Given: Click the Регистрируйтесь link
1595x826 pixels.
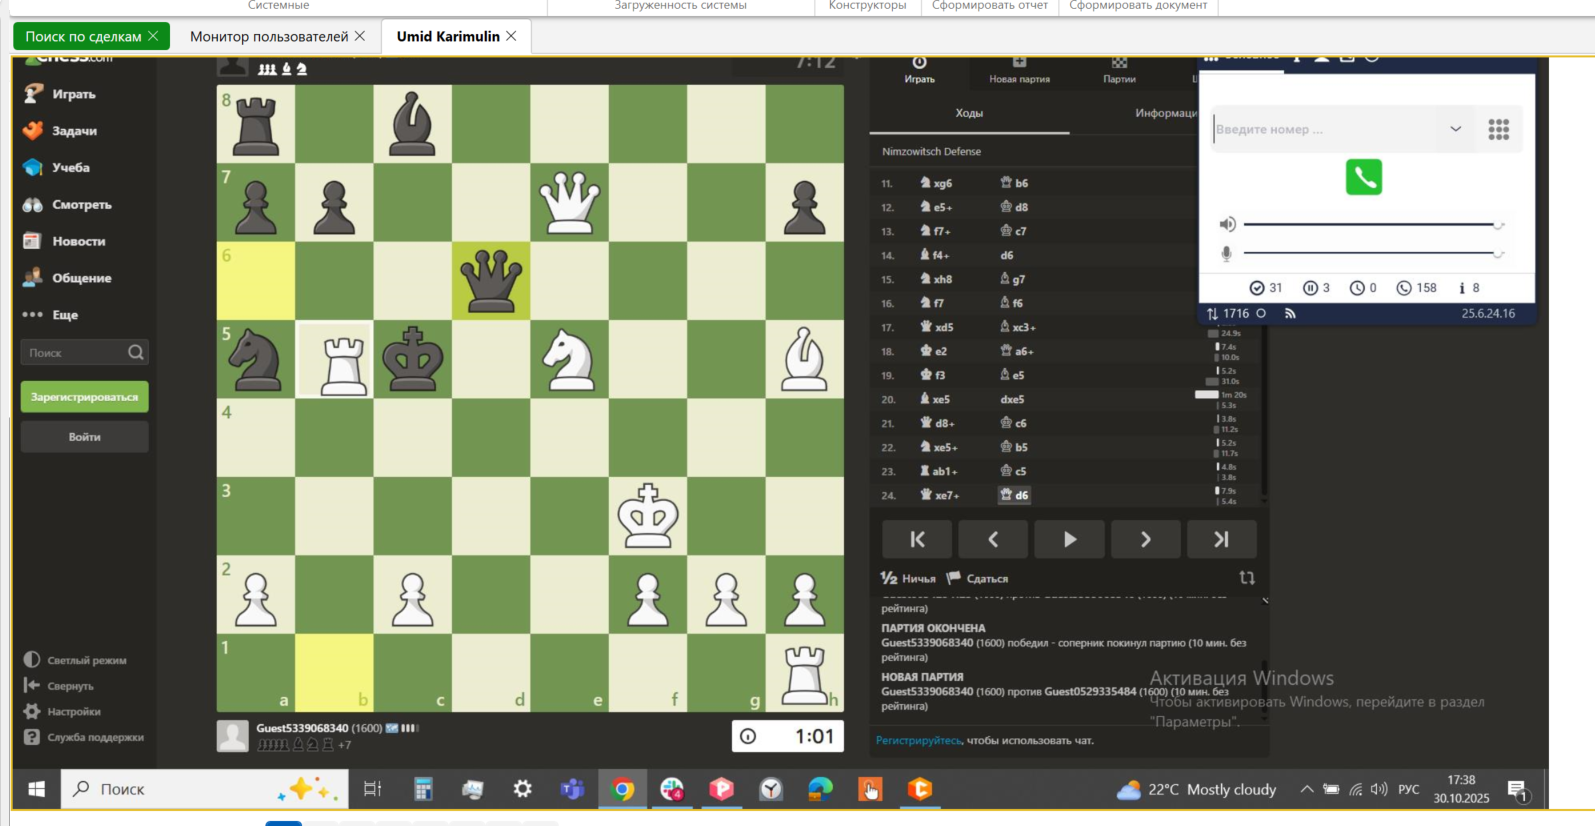Looking at the screenshot, I should (919, 741).
